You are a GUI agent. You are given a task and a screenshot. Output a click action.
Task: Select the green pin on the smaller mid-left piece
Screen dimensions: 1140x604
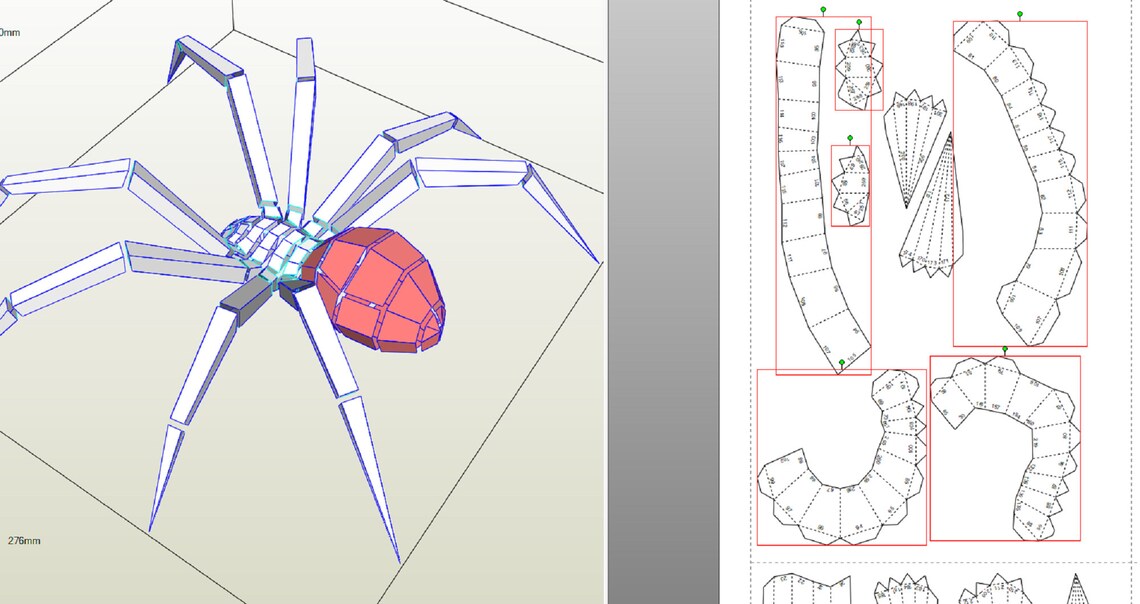click(x=850, y=137)
